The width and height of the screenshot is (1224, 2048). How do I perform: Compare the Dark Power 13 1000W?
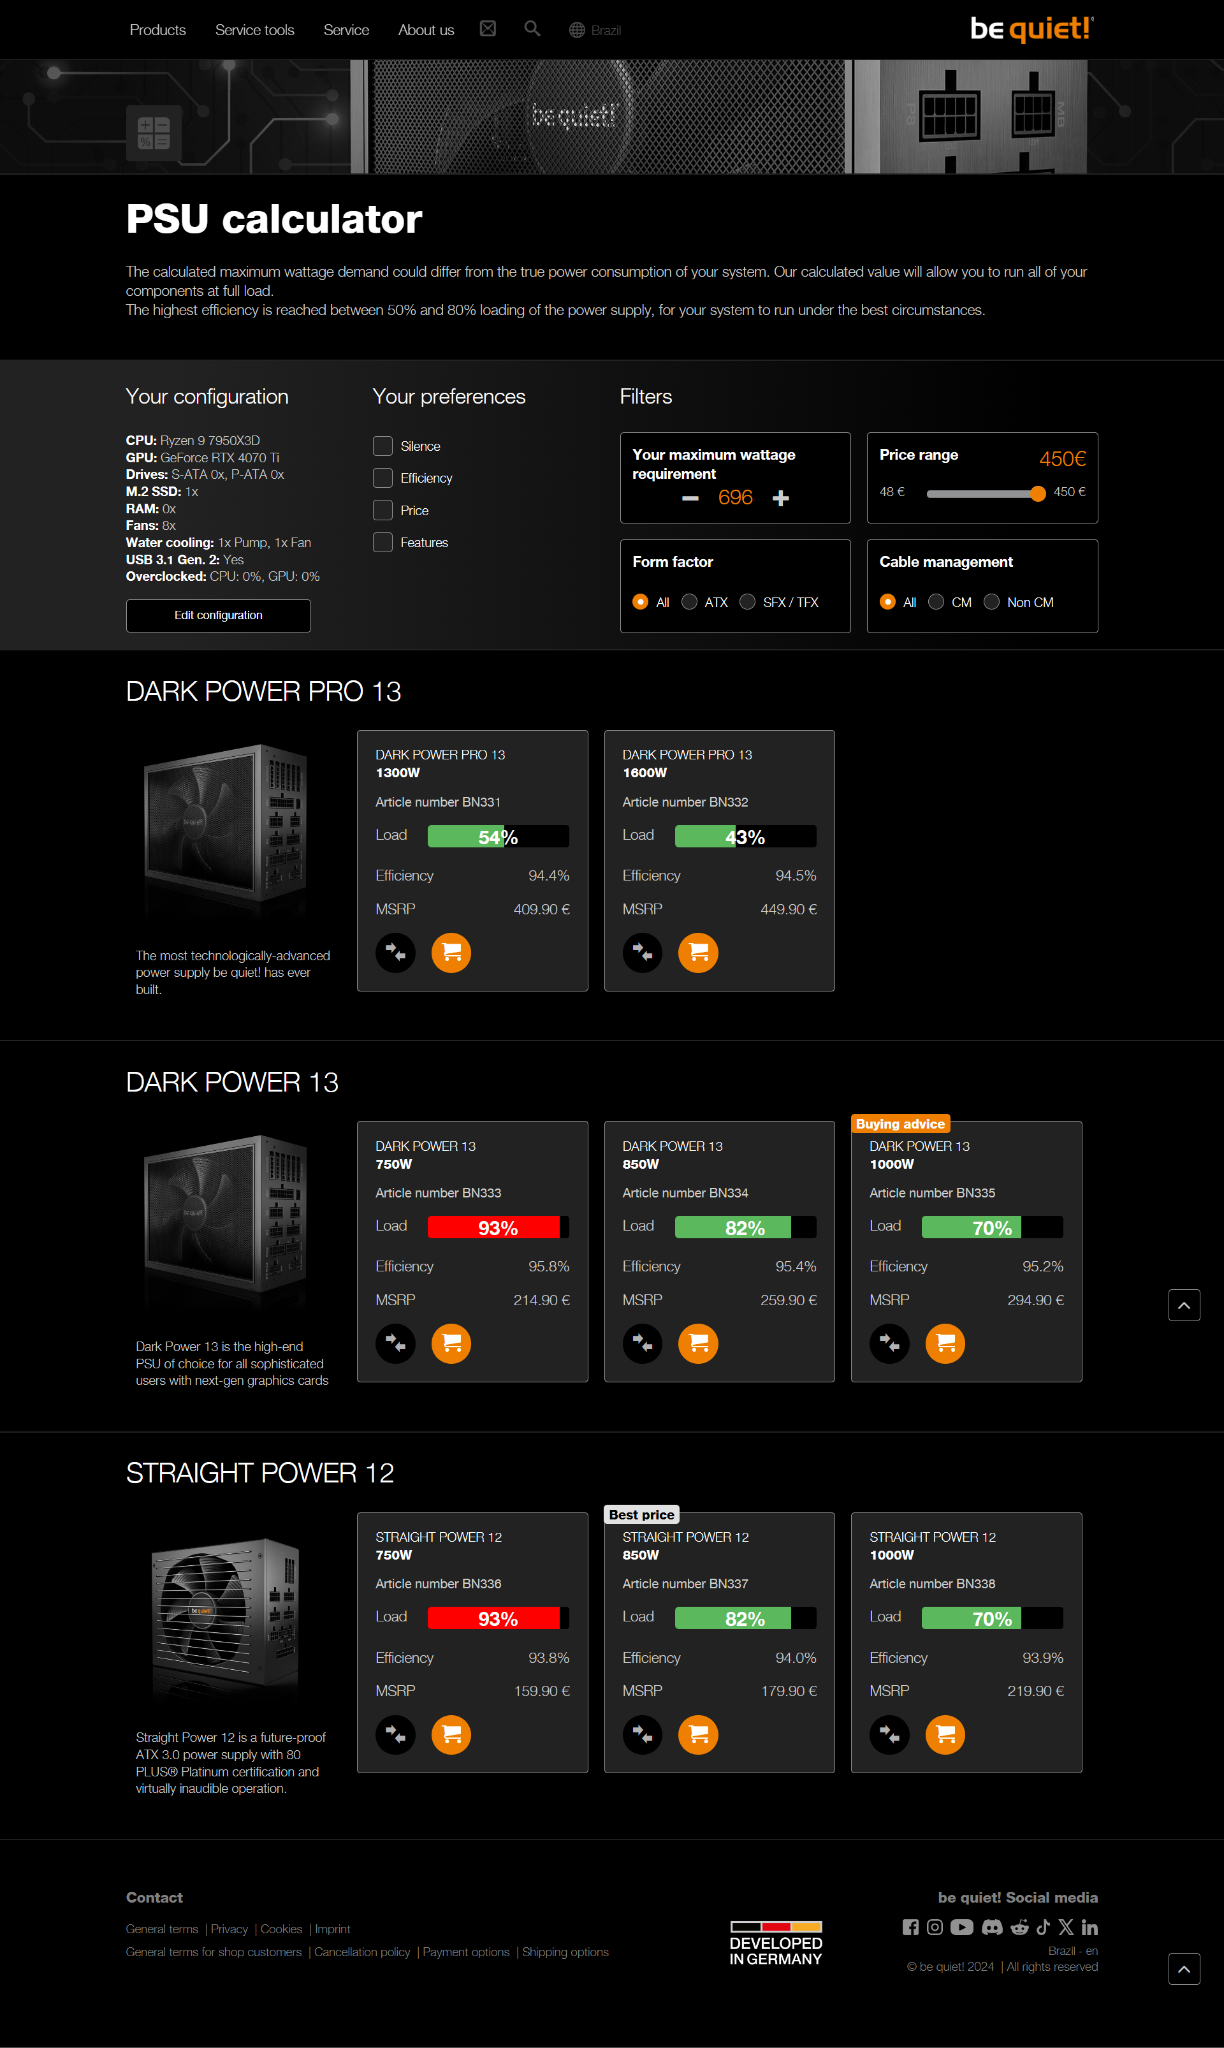[x=890, y=1344]
